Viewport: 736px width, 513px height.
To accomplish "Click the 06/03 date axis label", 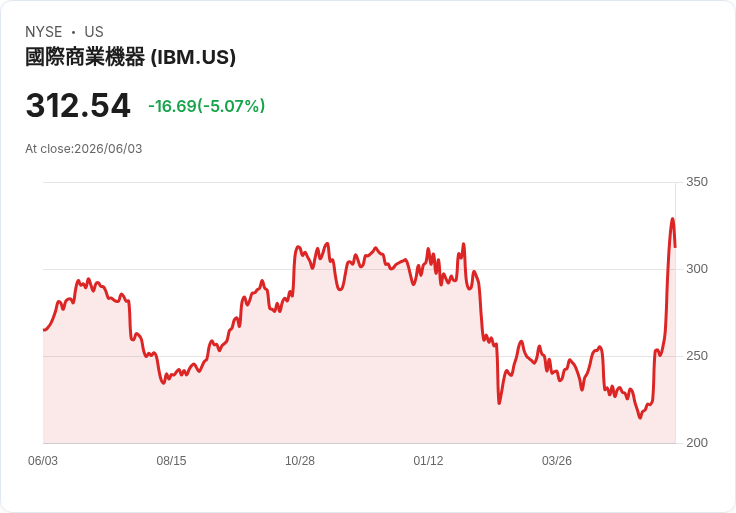I will click(43, 461).
